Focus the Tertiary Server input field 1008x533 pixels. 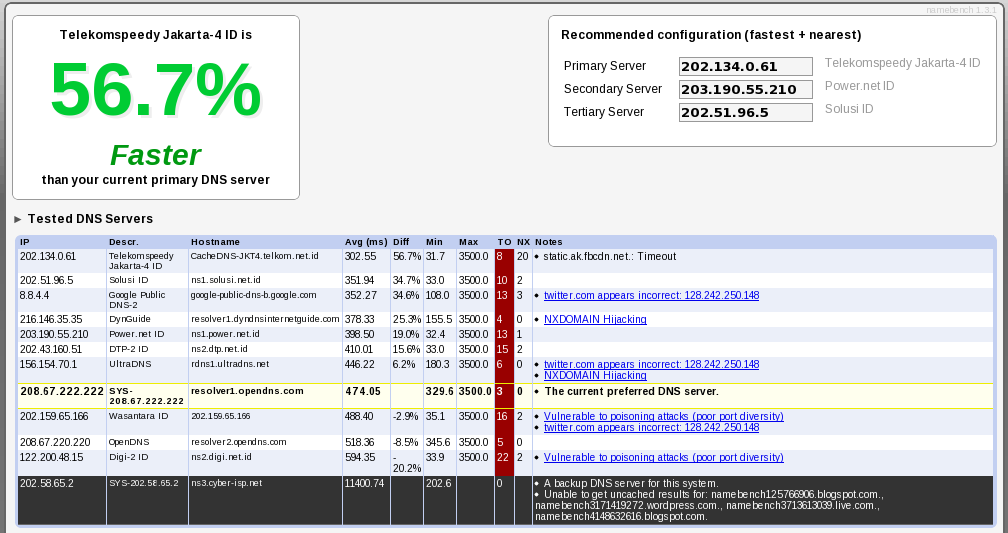point(746,113)
